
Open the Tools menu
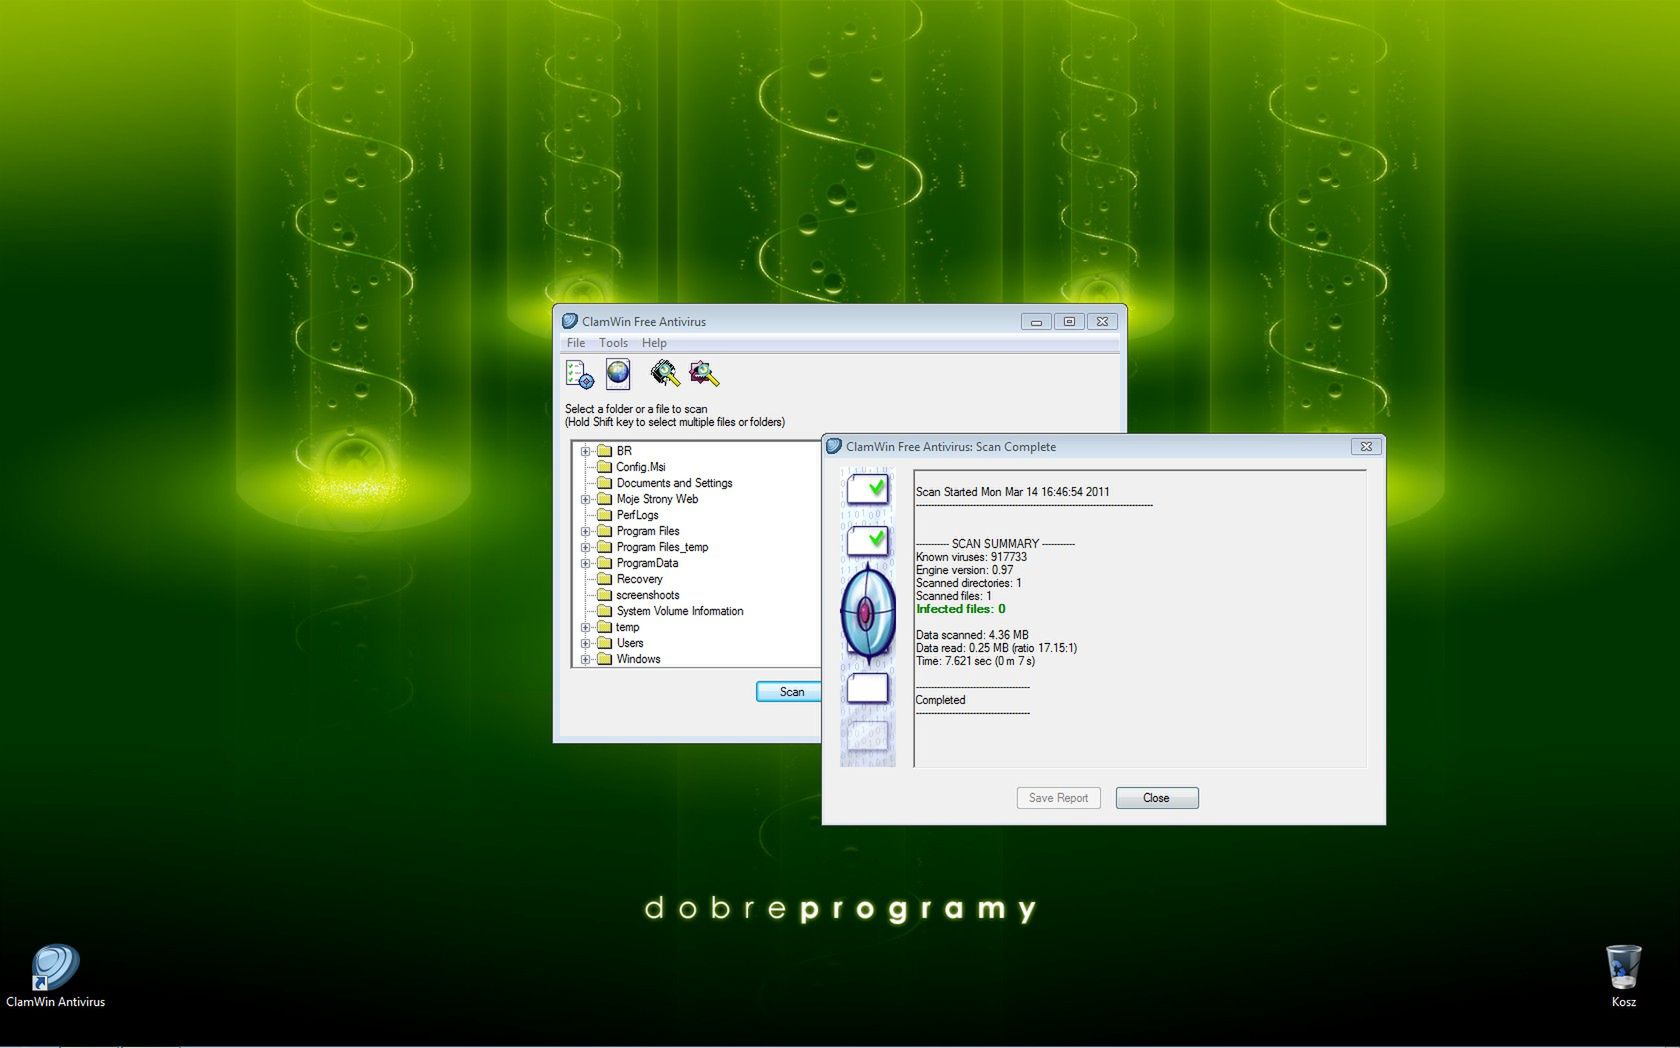613,343
